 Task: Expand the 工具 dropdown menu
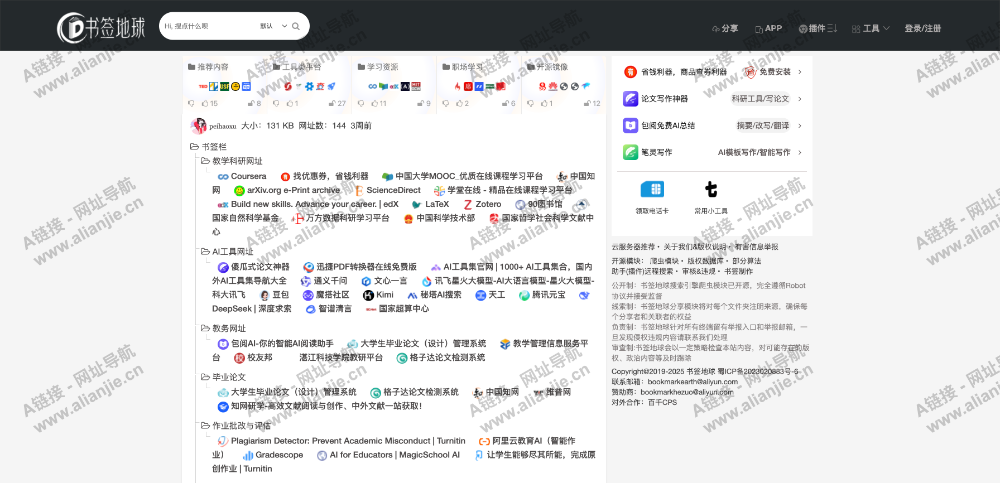(x=871, y=28)
